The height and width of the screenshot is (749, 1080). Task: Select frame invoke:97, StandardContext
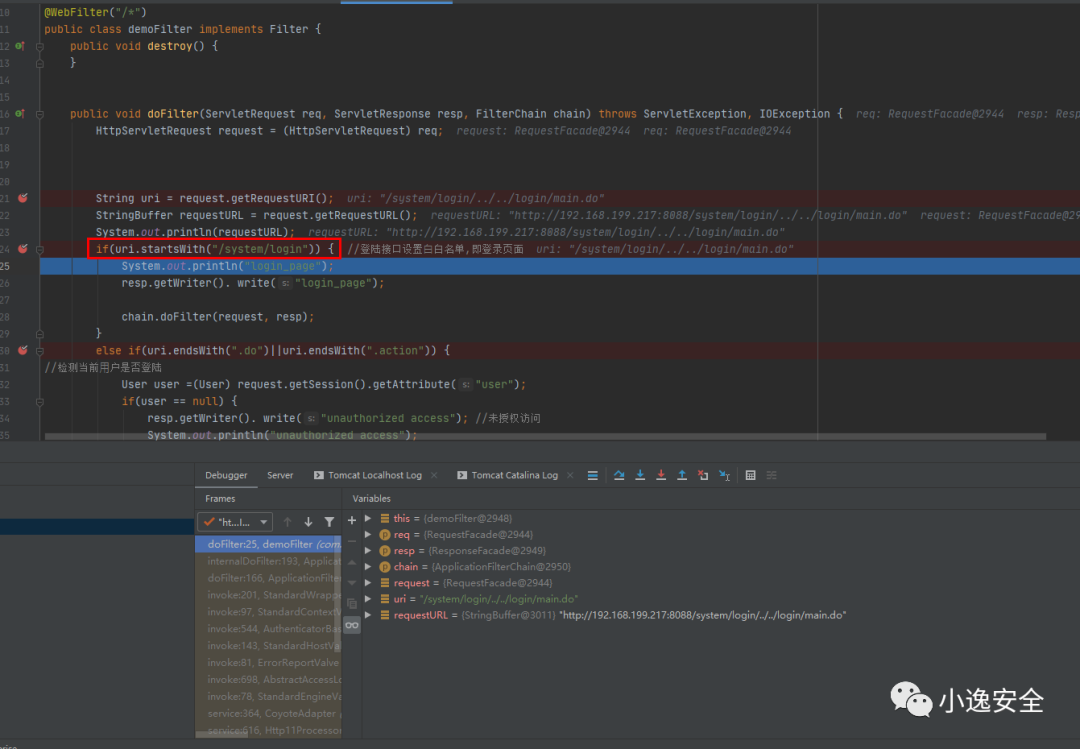point(269,612)
